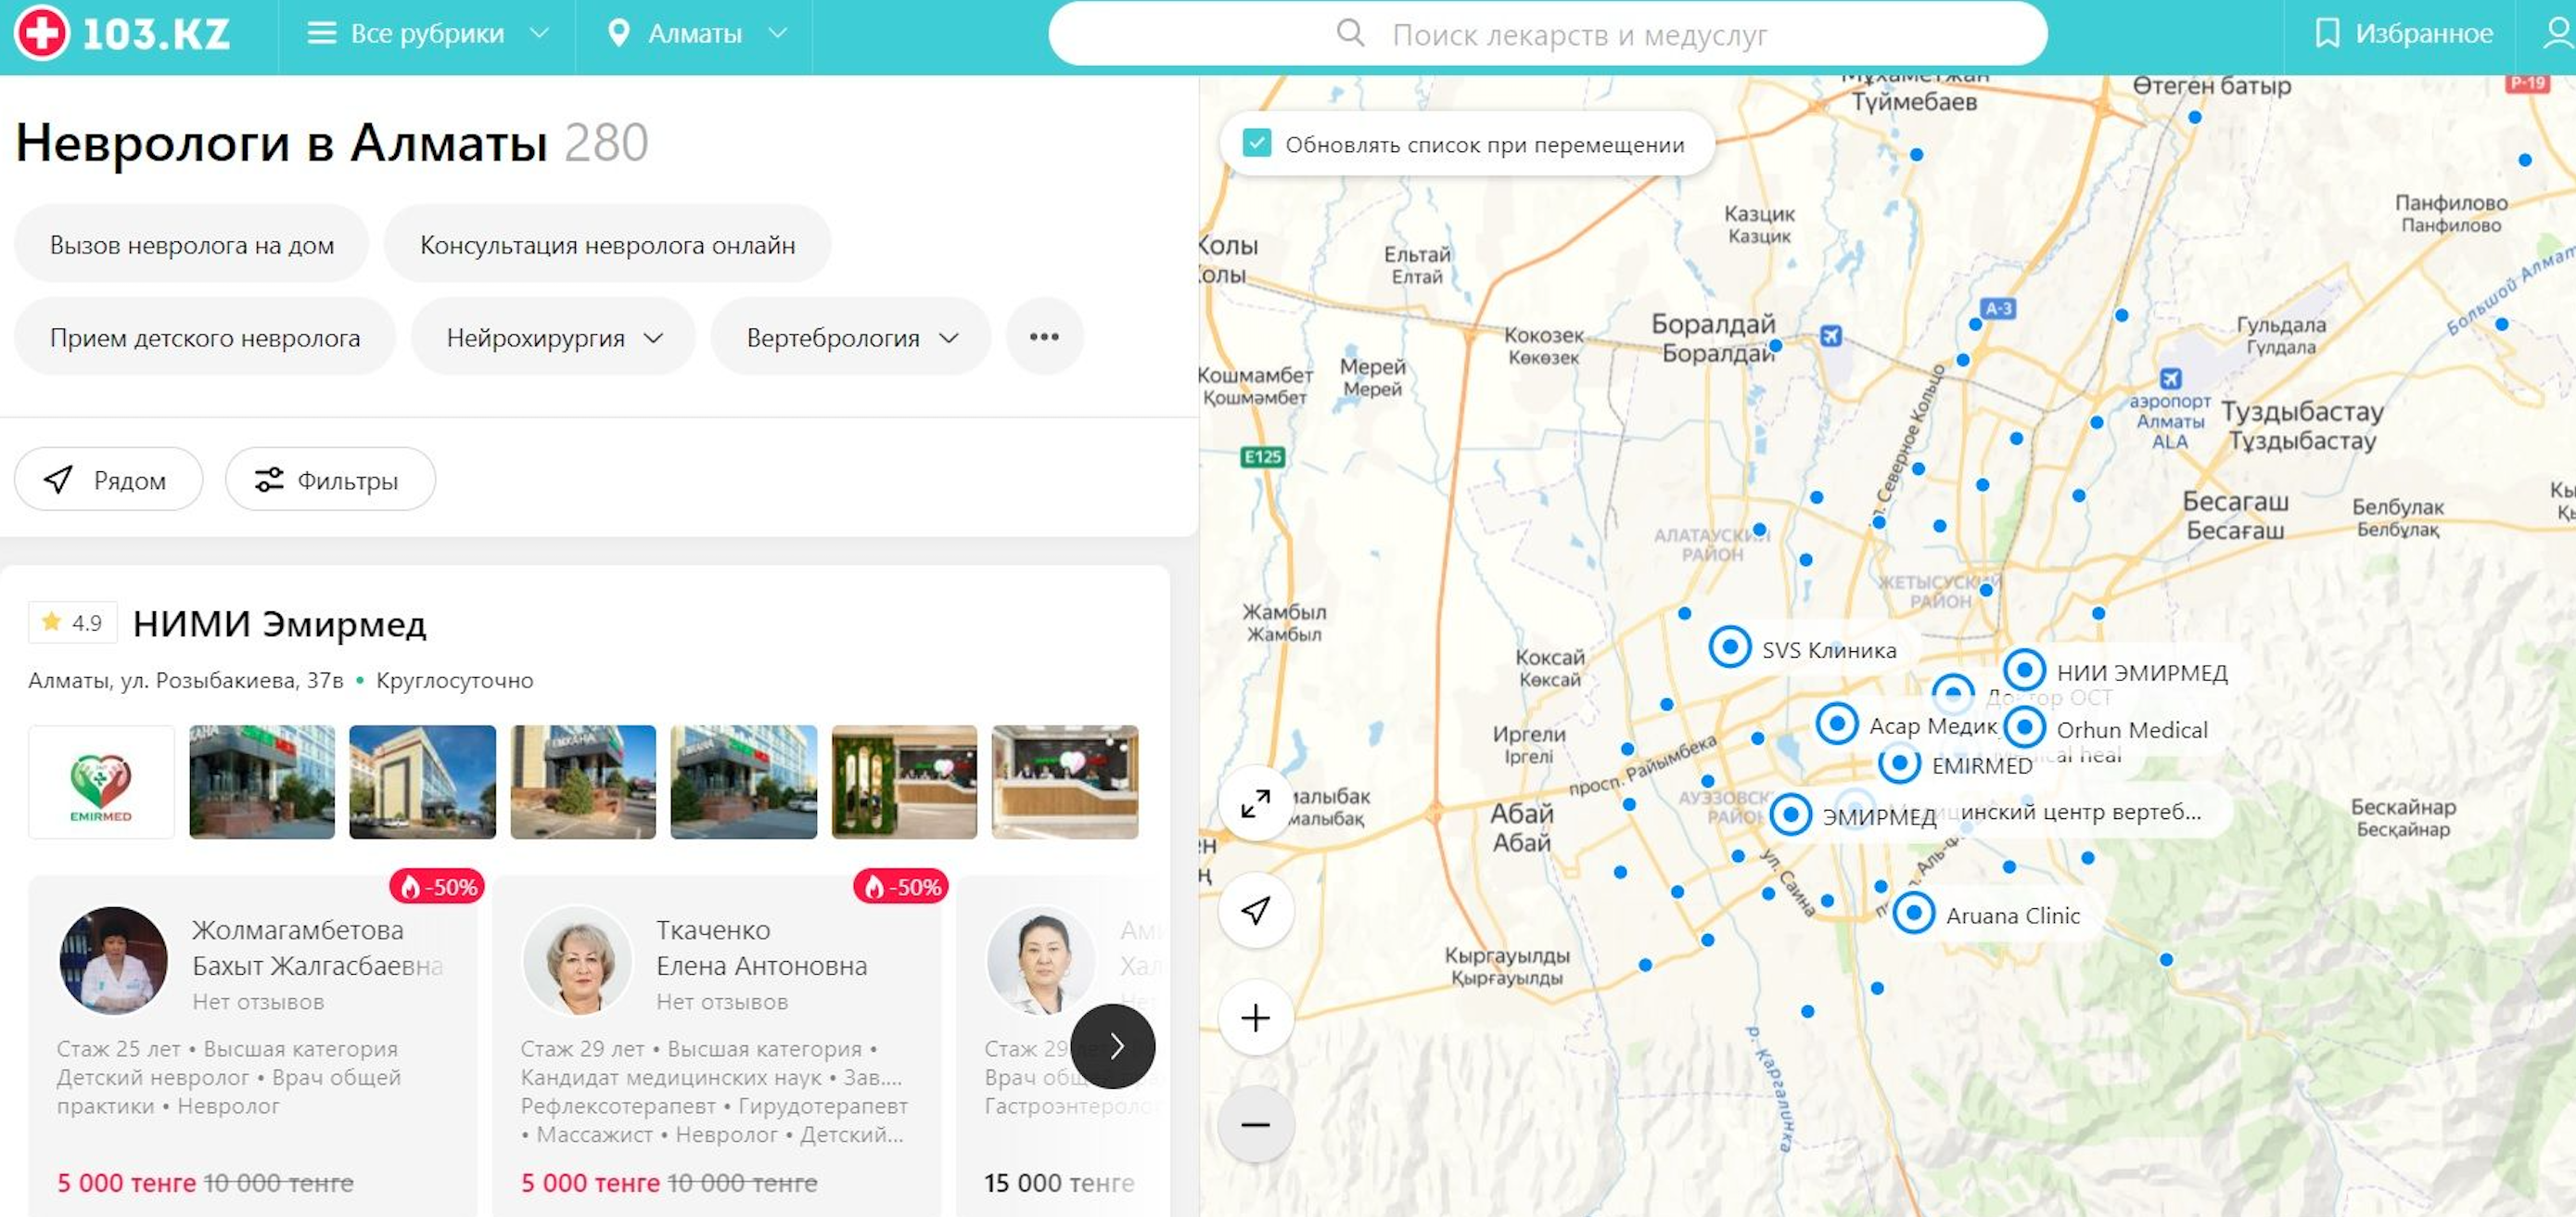Expand the map to fullscreen

(1256, 803)
